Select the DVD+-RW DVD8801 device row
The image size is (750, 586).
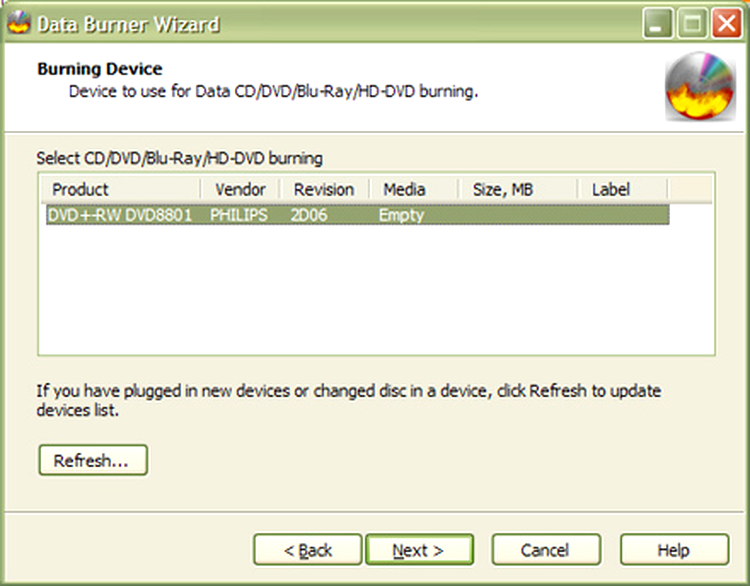coord(357,215)
